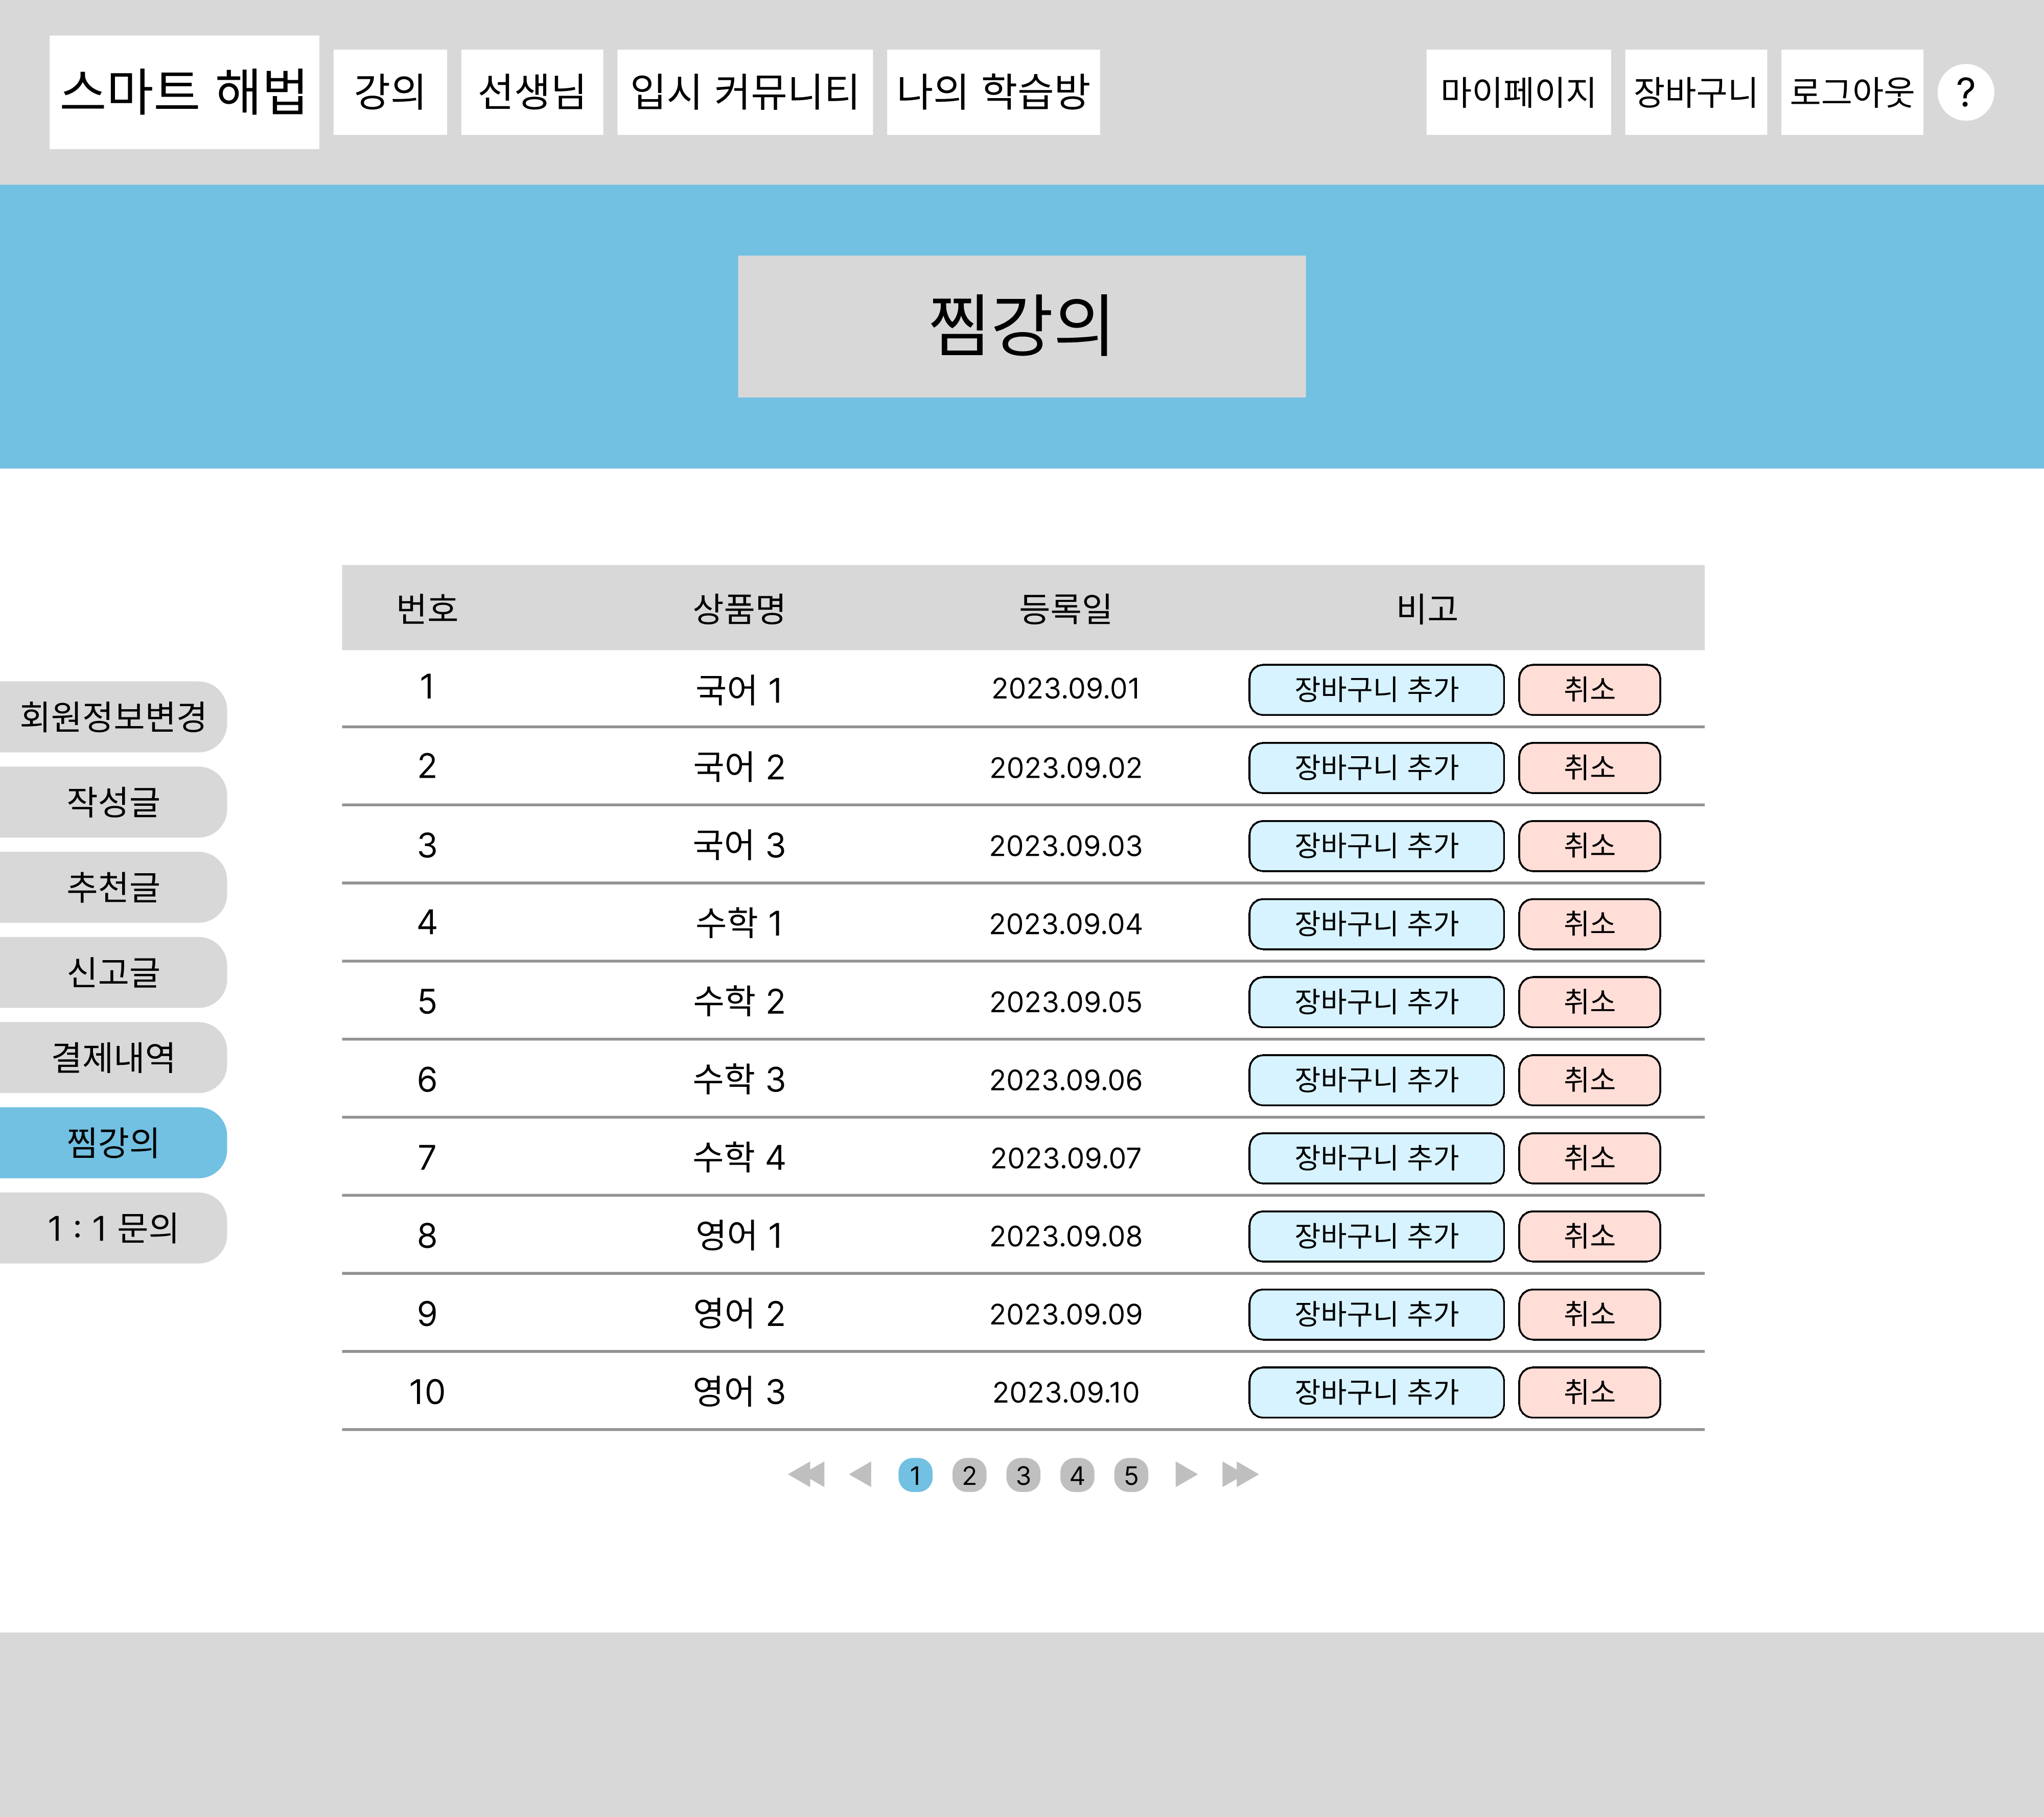Click the help question mark icon

coord(1964,92)
